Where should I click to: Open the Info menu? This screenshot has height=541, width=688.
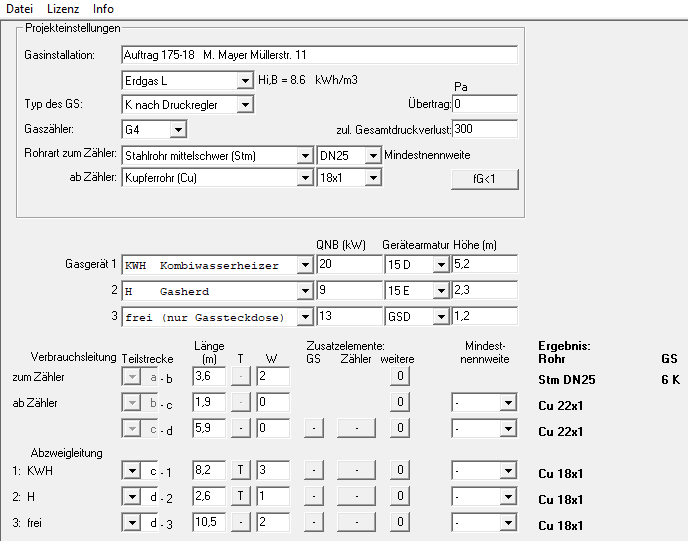[103, 9]
